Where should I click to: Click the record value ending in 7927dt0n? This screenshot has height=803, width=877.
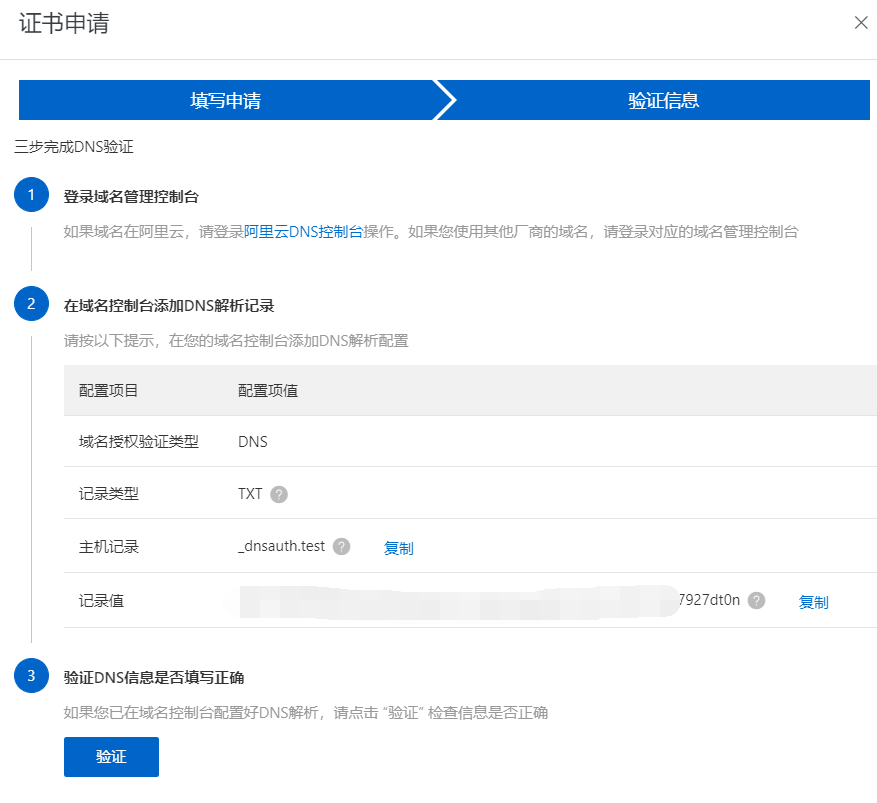point(709,600)
